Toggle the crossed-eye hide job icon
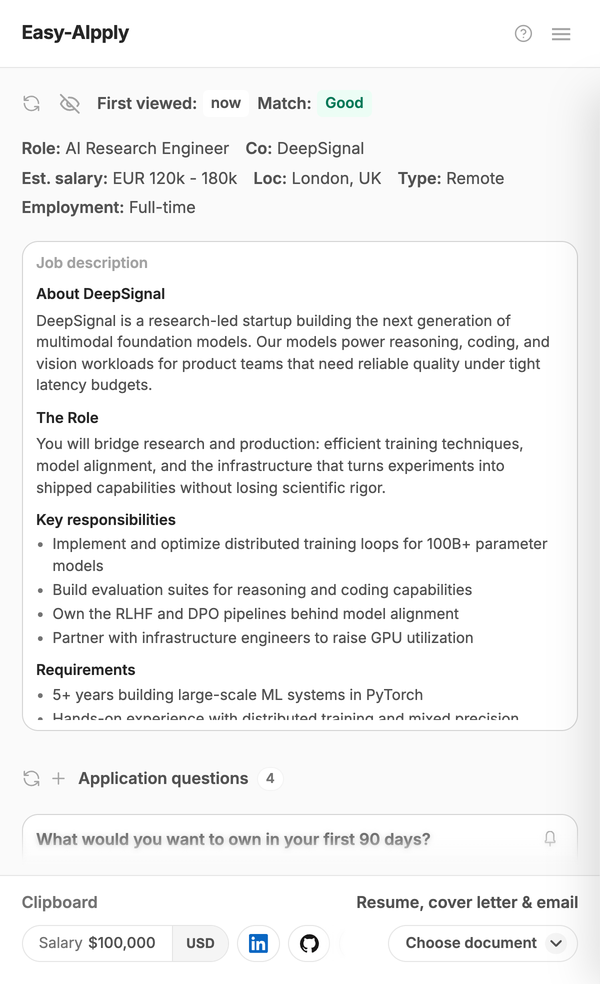Image resolution: width=600 pixels, height=984 pixels. tap(70, 104)
